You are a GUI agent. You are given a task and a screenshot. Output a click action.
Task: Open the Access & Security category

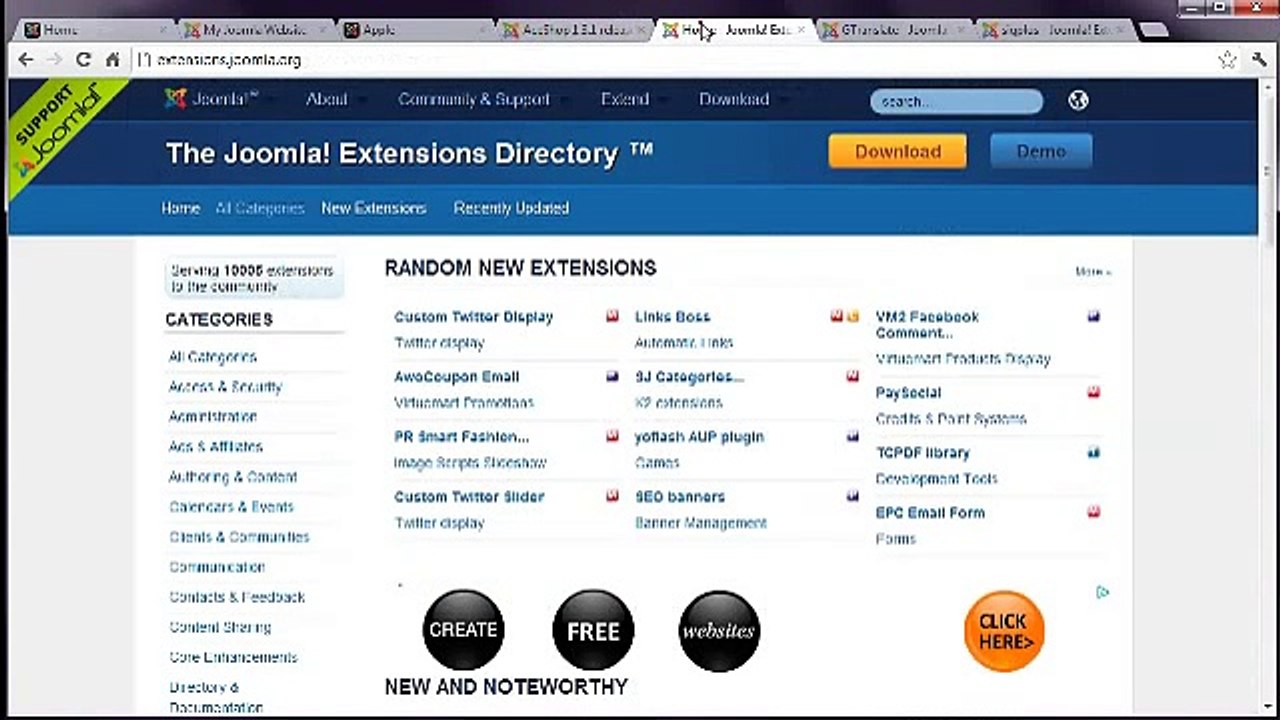click(x=226, y=386)
